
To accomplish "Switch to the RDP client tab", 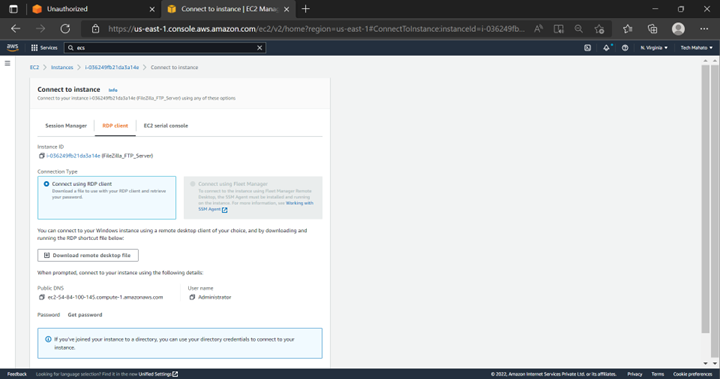I will pyautogui.click(x=115, y=126).
